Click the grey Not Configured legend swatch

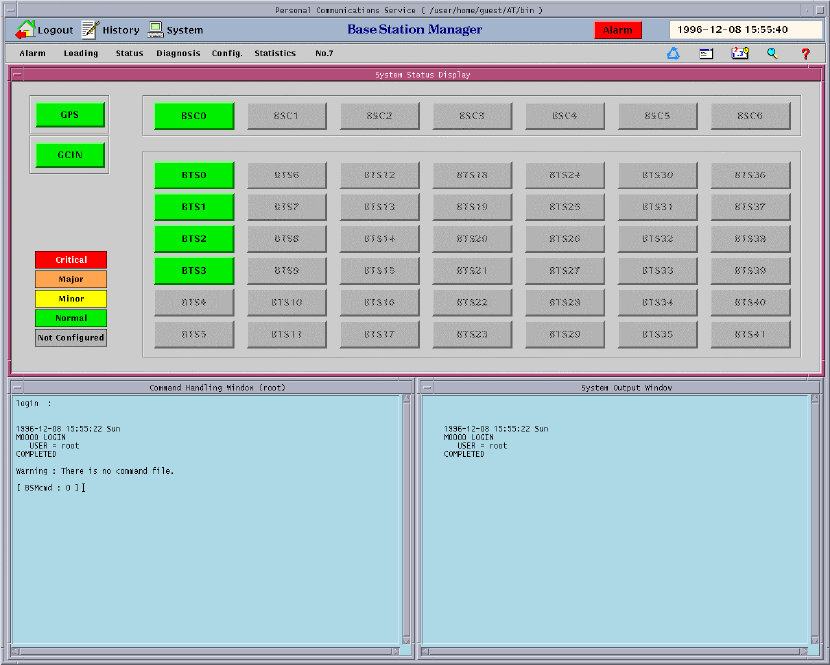[x=71, y=338]
